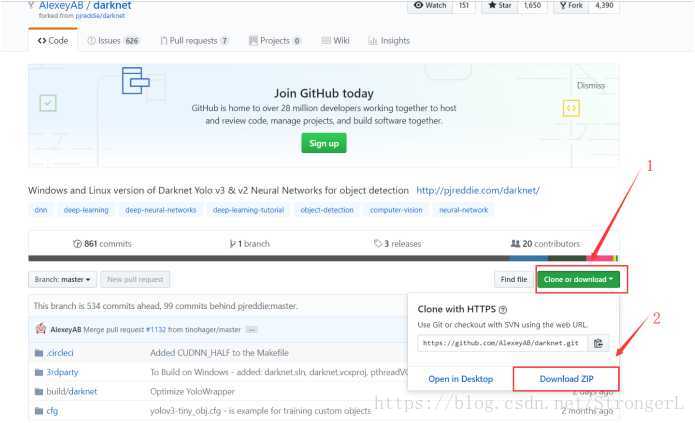Open the .circleci folder
The width and height of the screenshot is (695, 423).
point(60,353)
